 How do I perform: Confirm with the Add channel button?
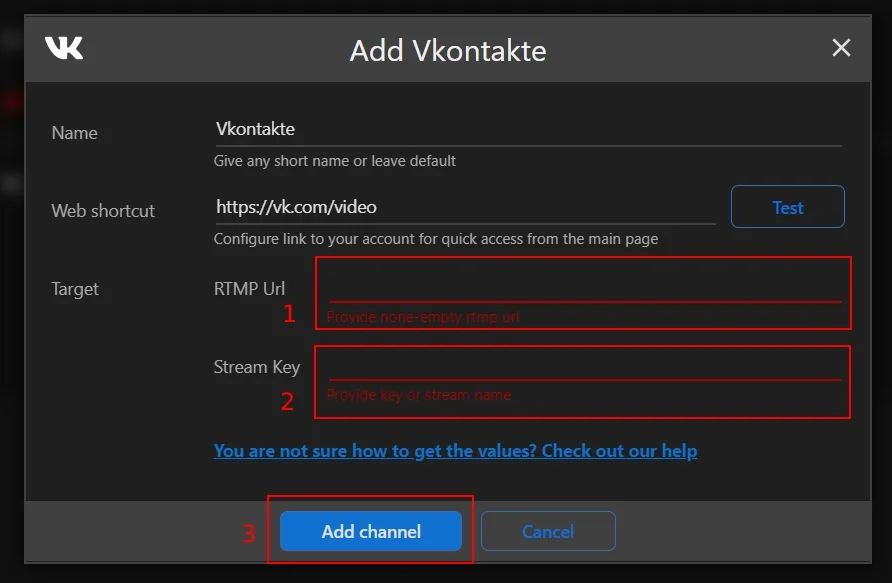(x=370, y=531)
